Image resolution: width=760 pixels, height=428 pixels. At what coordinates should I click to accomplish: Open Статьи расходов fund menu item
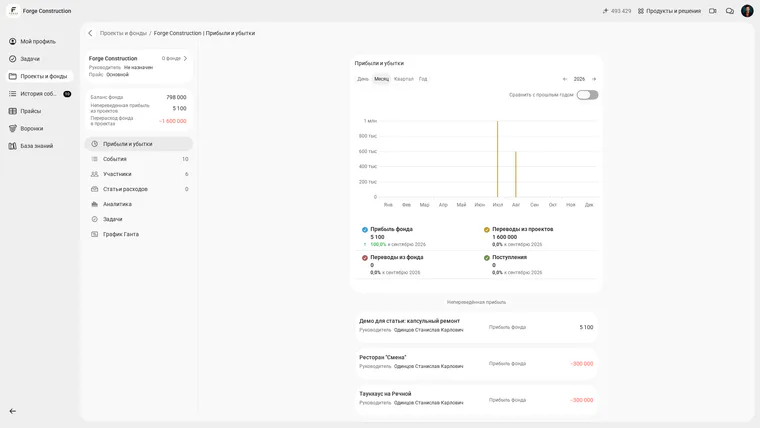139,189
